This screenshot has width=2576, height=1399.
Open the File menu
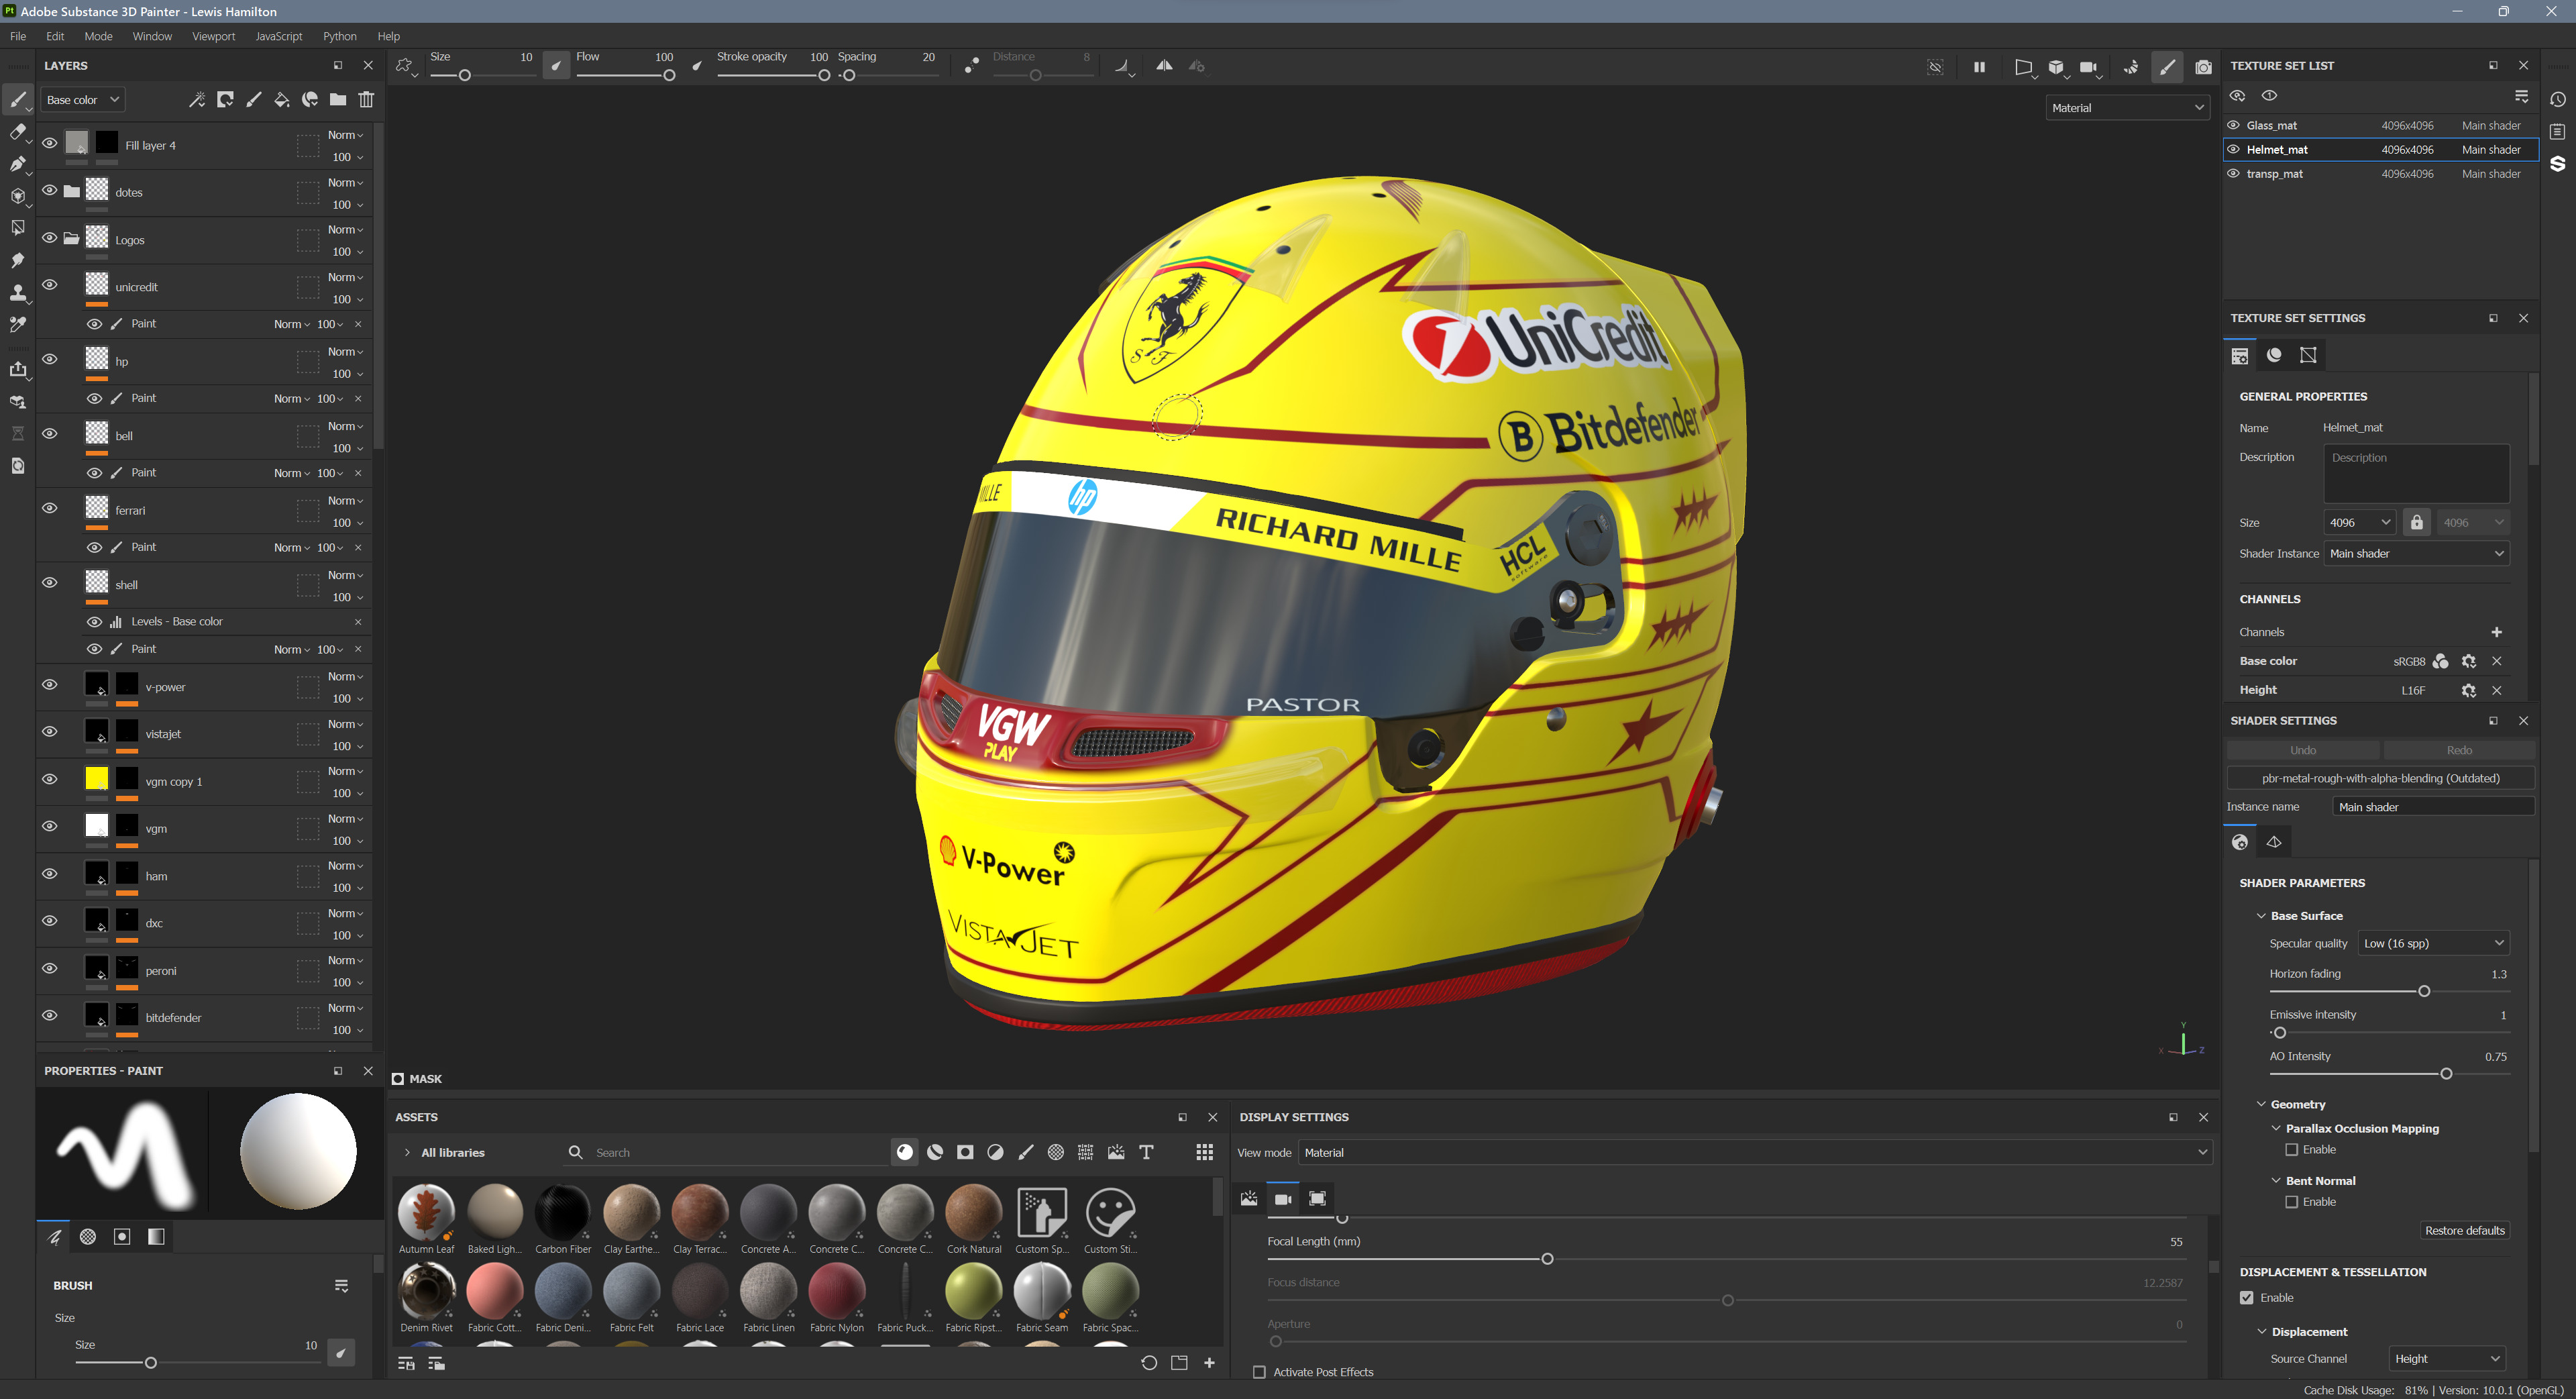(x=18, y=36)
